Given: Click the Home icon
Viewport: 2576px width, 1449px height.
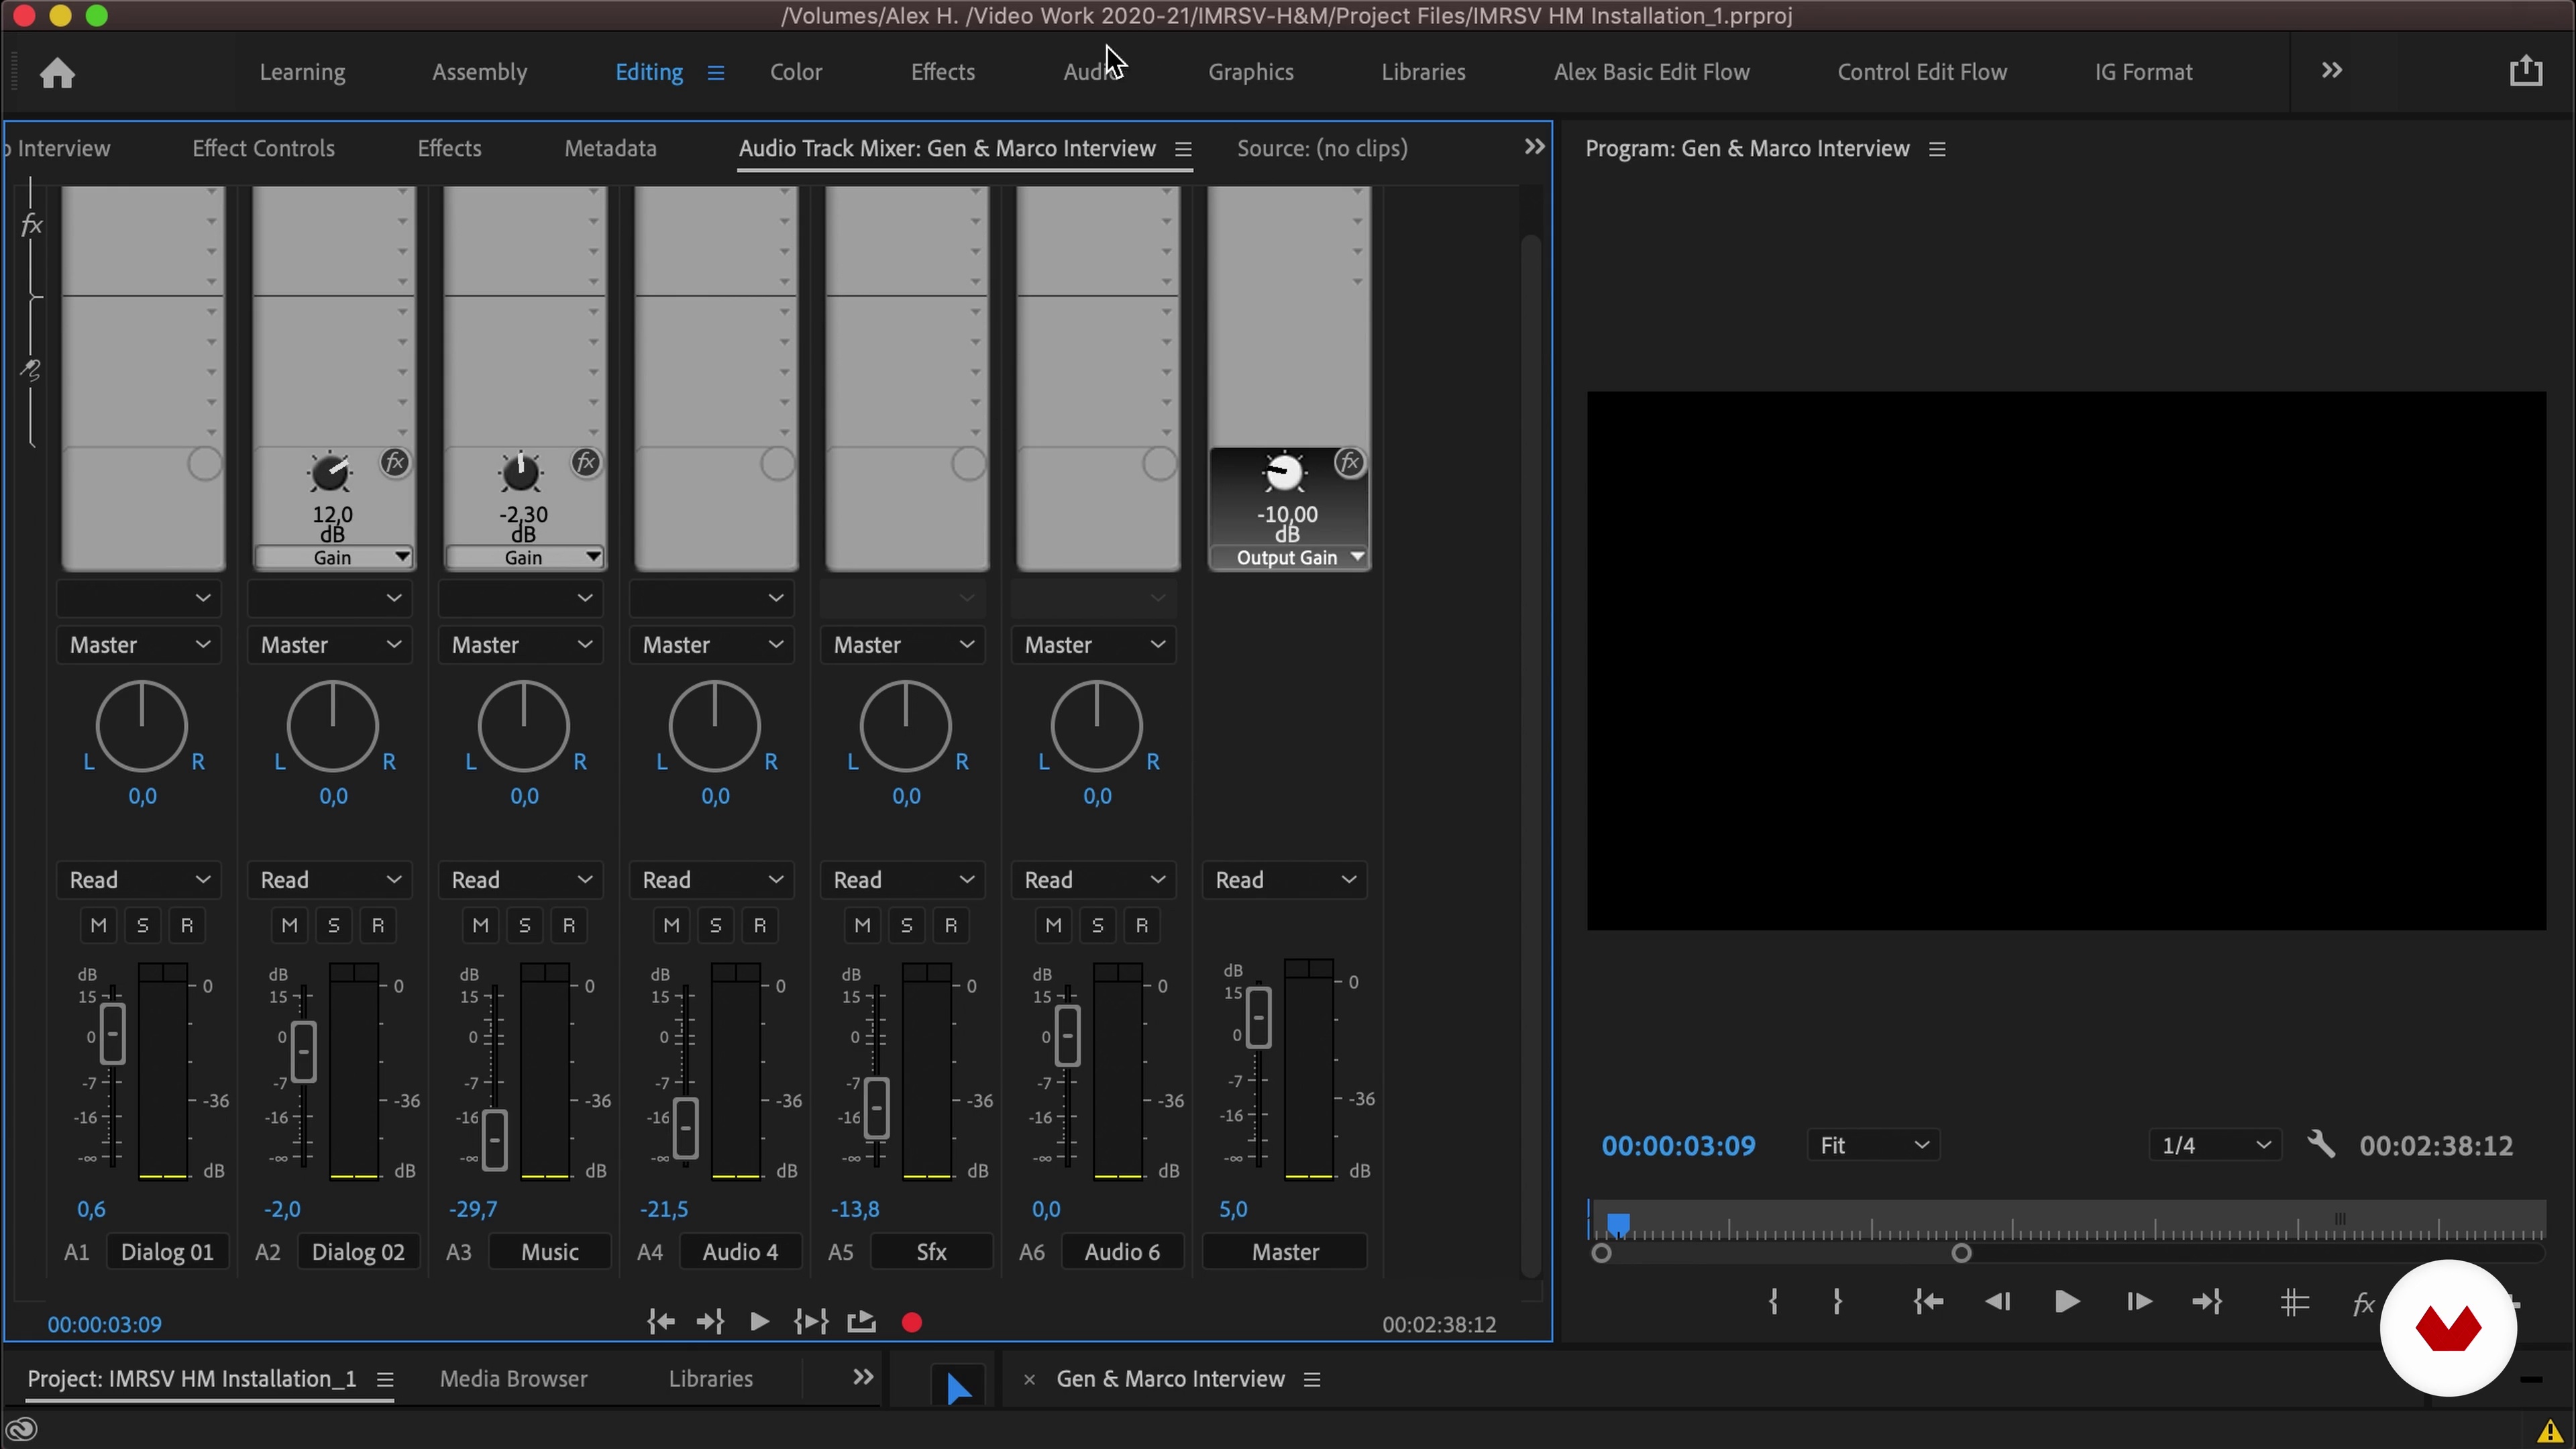Looking at the screenshot, I should tap(57, 73).
